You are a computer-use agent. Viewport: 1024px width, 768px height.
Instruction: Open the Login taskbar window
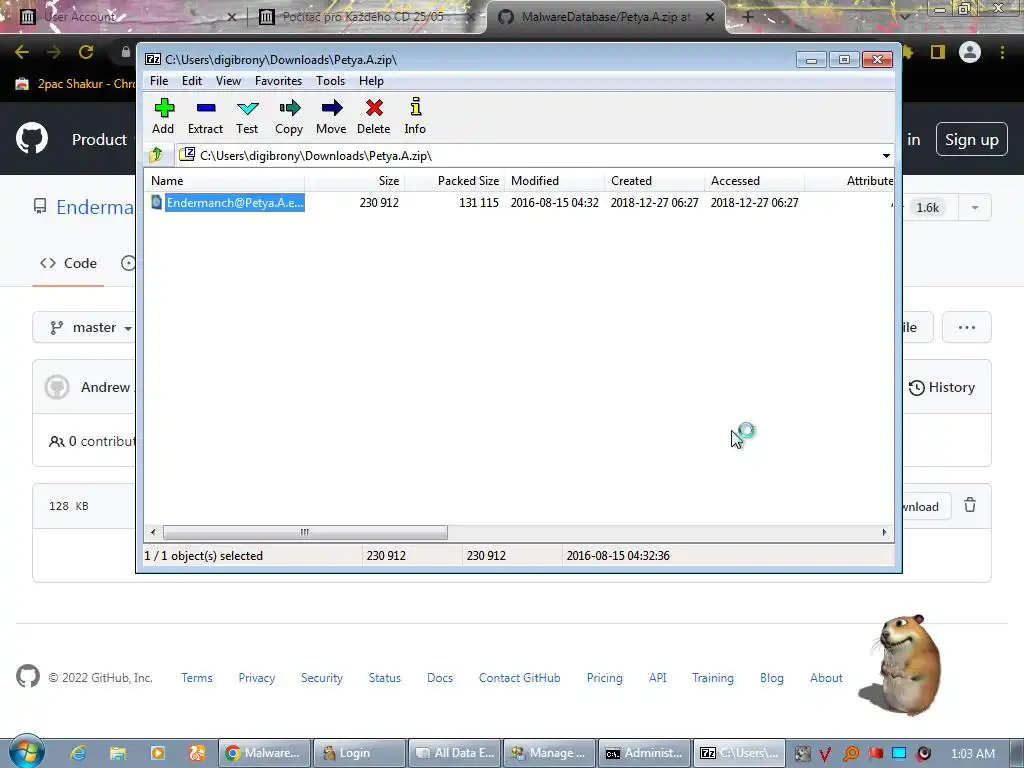[x=360, y=753]
